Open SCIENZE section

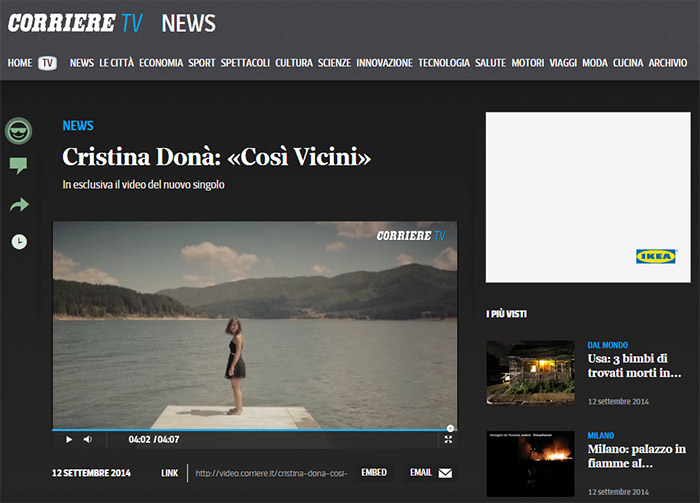click(x=334, y=63)
